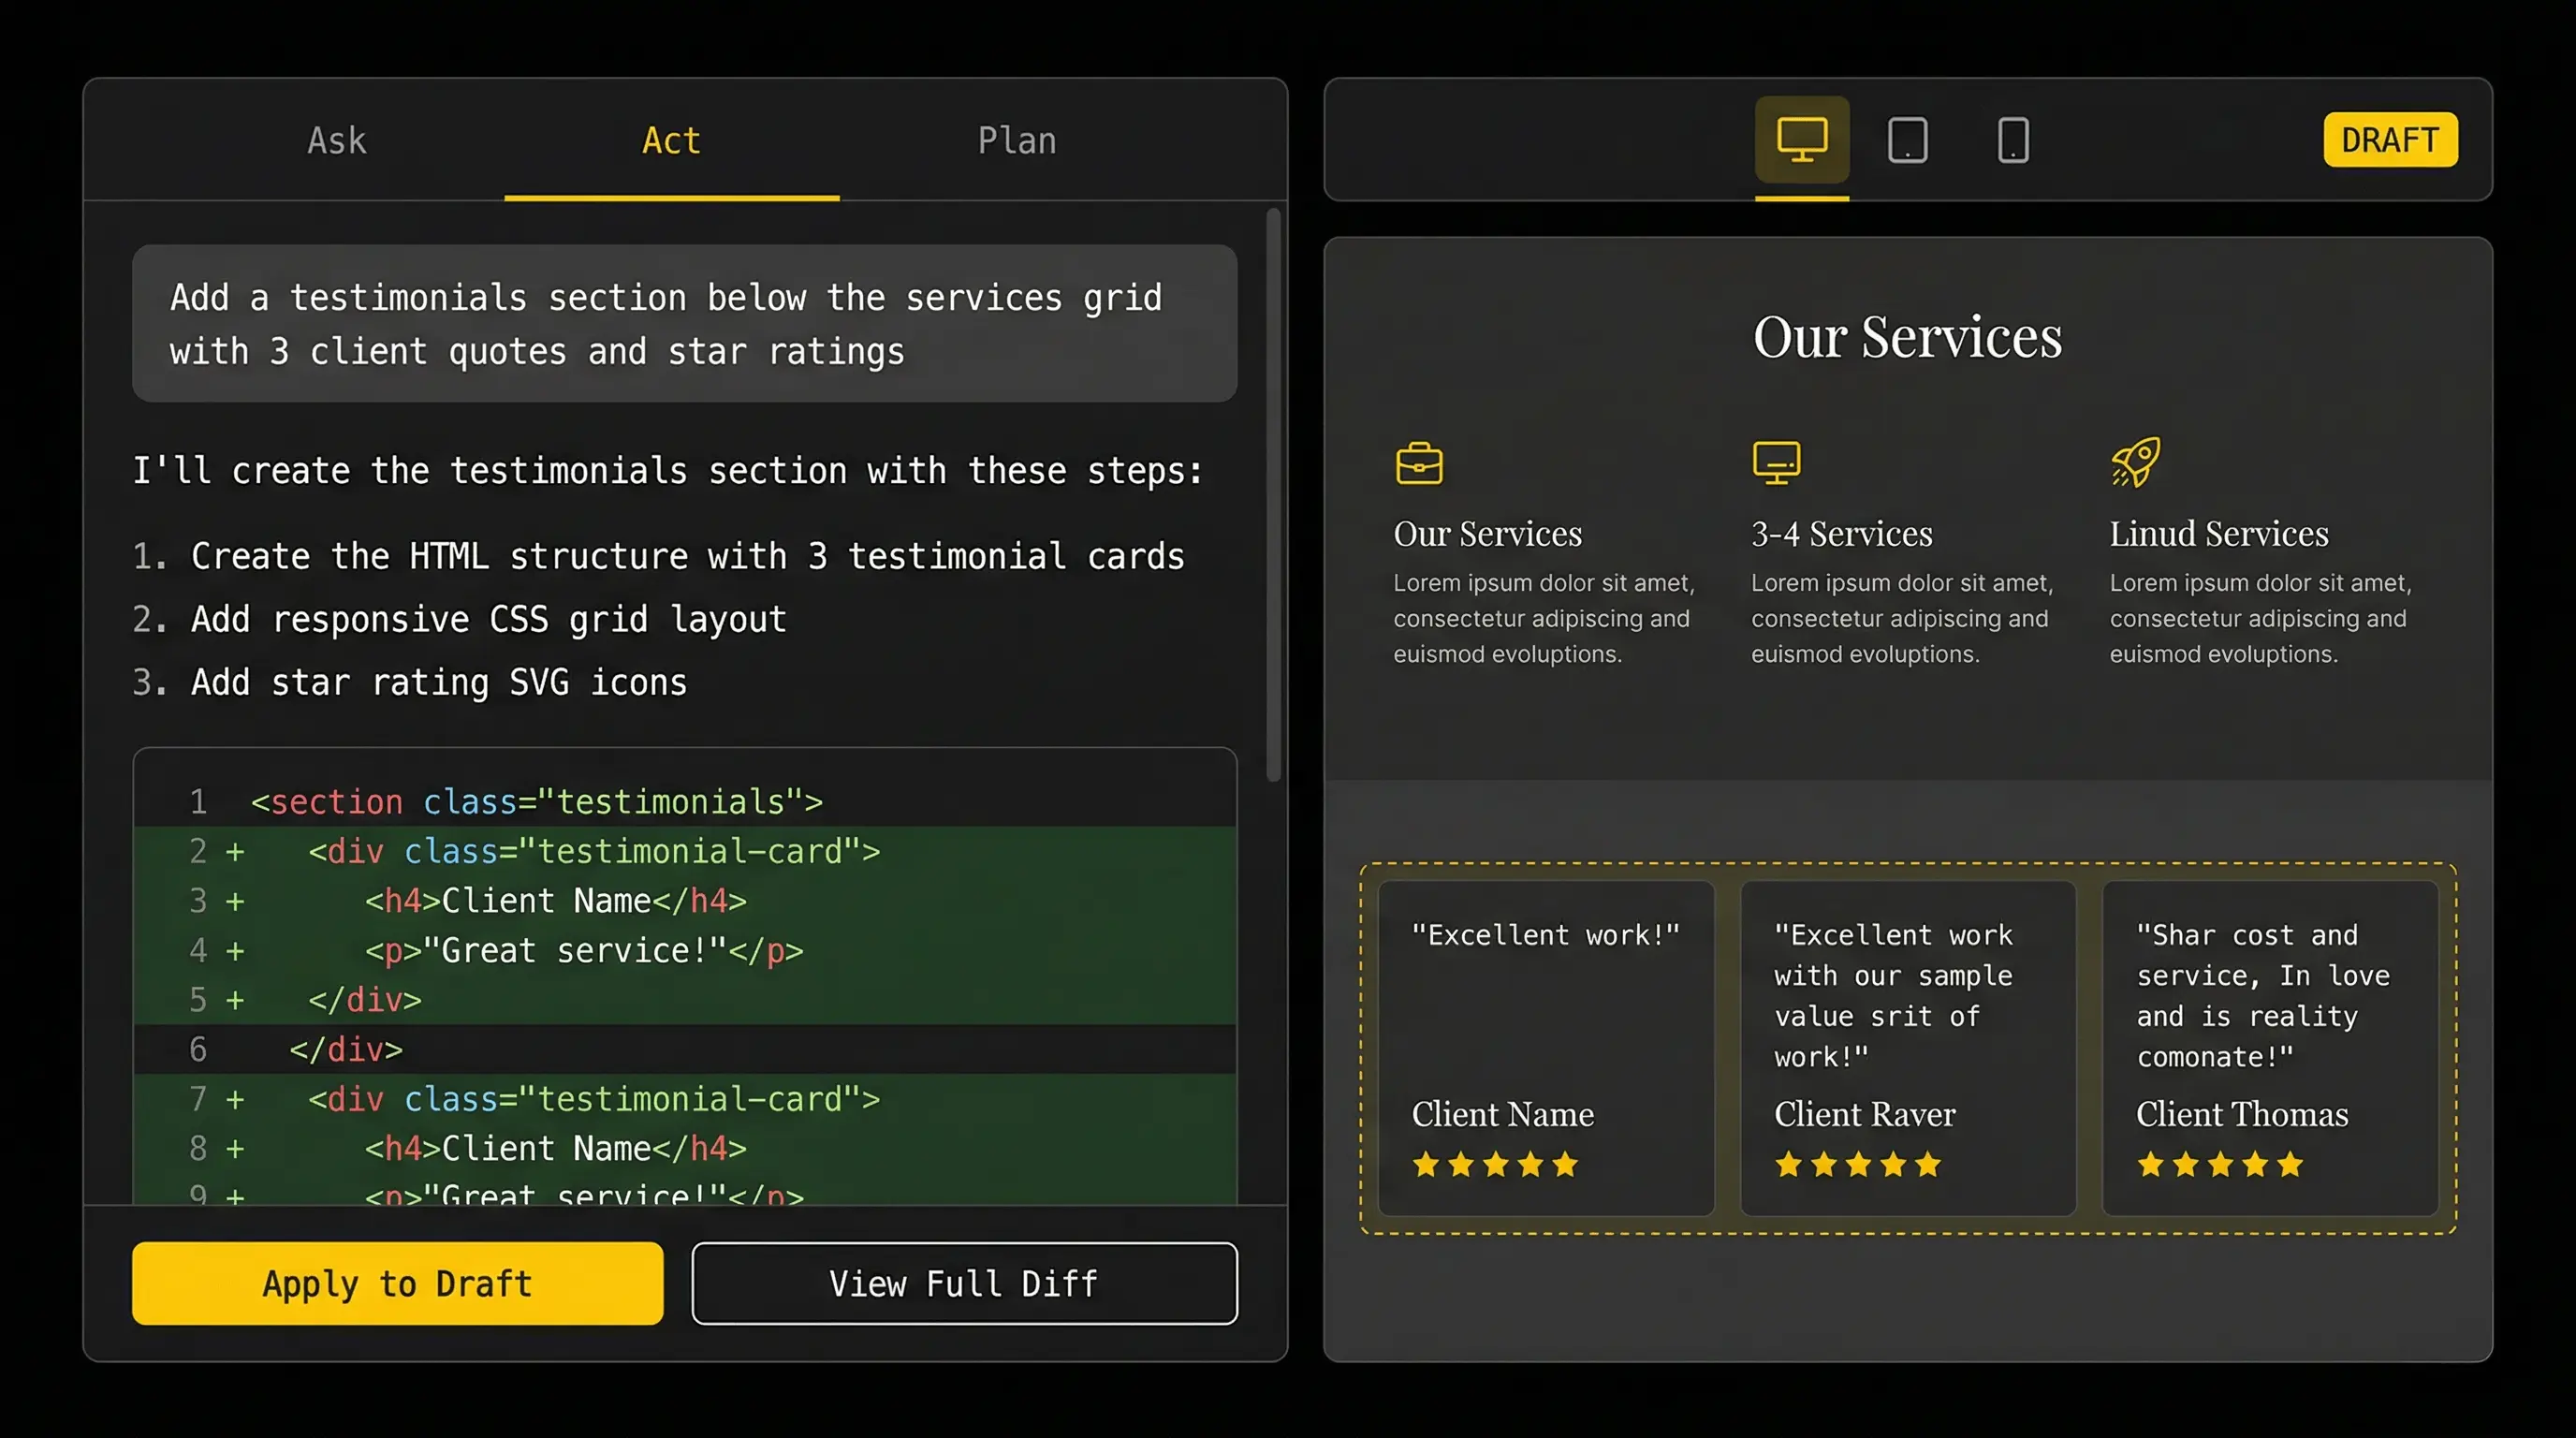Image resolution: width=2576 pixels, height=1438 pixels.
Task: Select the desktop preview icon
Action: [x=1801, y=139]
